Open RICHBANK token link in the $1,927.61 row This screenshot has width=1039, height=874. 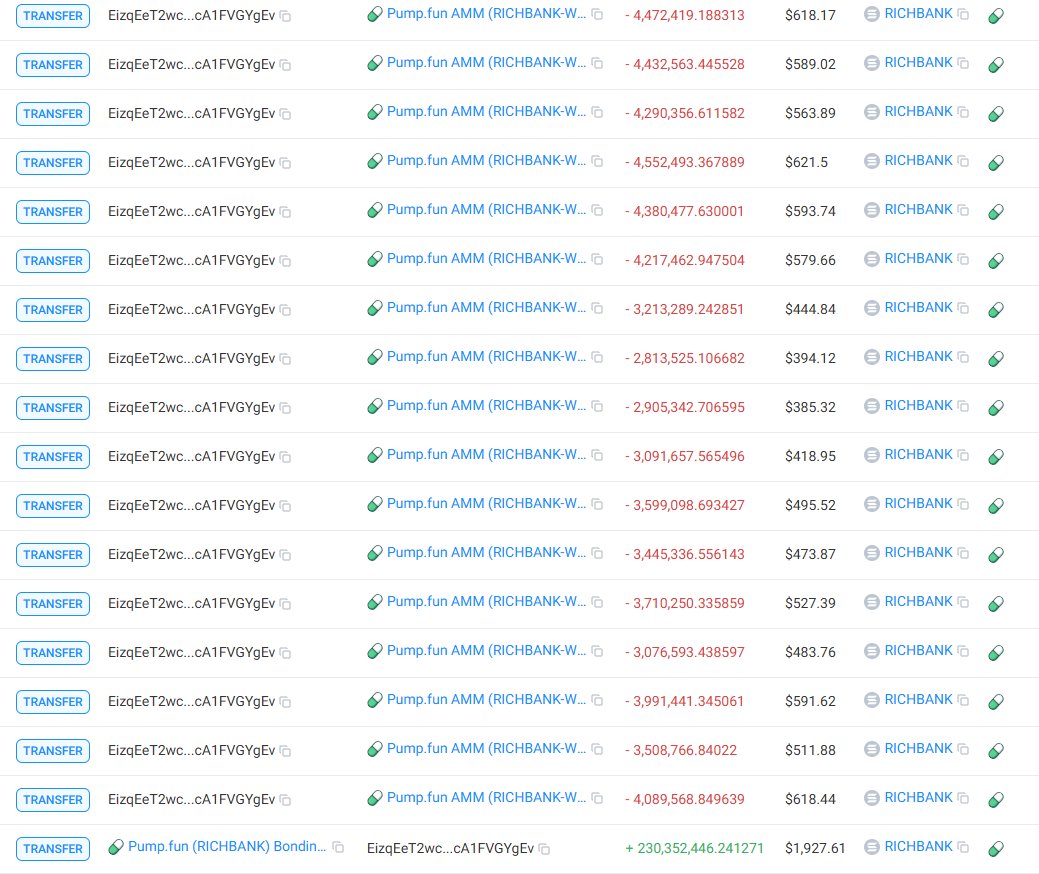pos(918,847)
